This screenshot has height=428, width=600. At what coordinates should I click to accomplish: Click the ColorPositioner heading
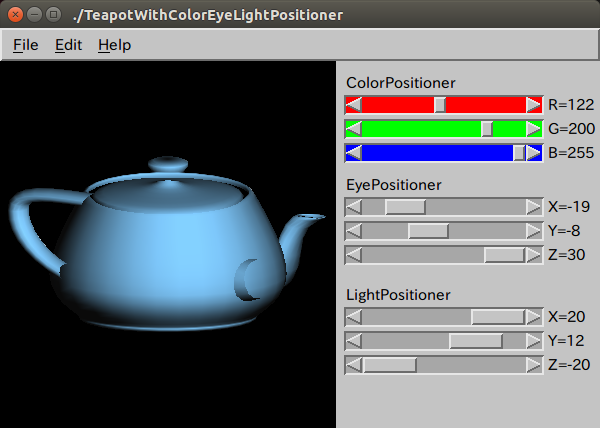click(401, 83)
